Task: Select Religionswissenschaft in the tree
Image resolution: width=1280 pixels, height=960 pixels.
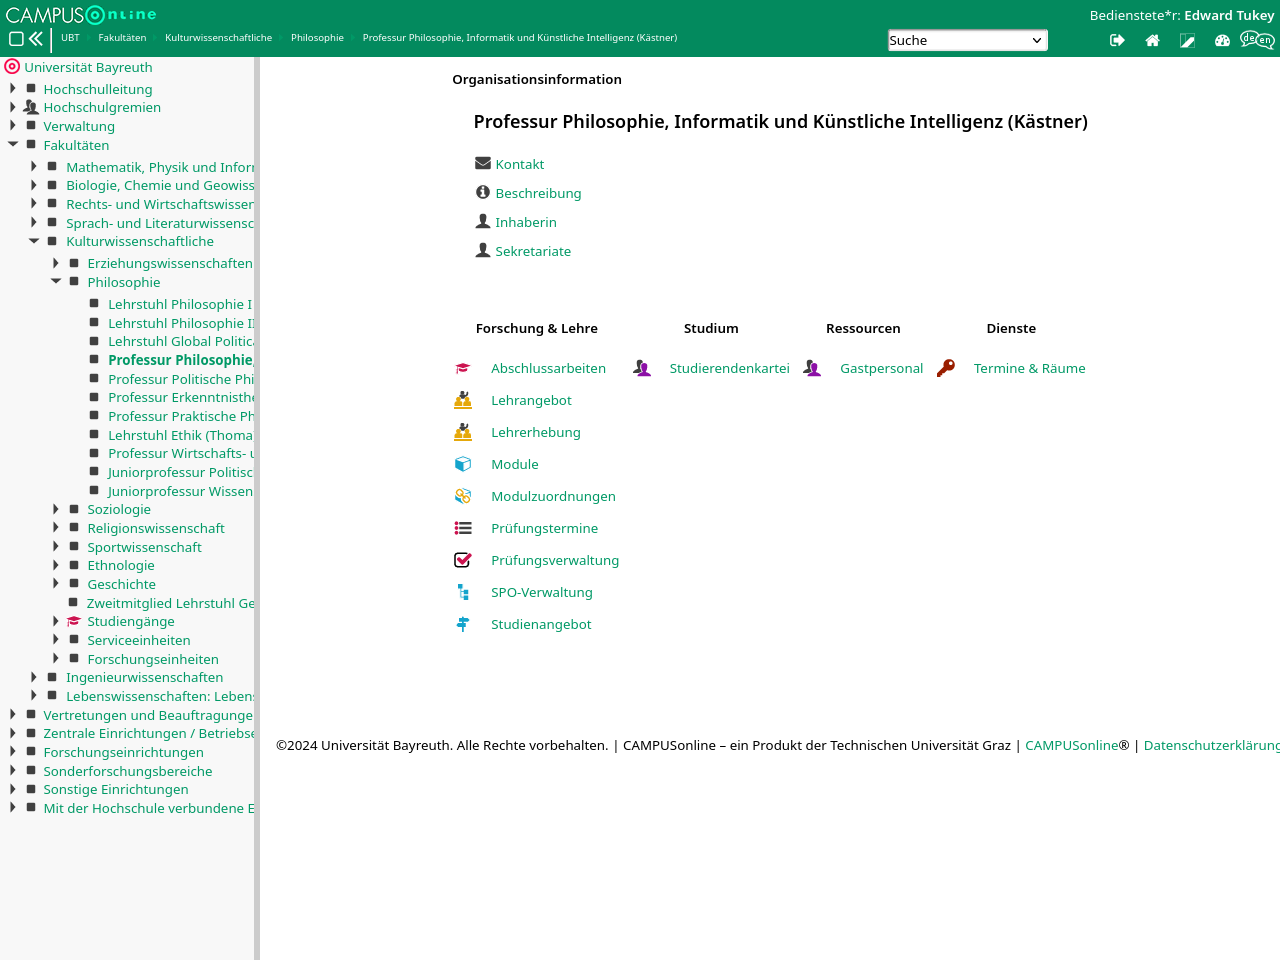Action: pyautogui.click(x=156, y=528)
